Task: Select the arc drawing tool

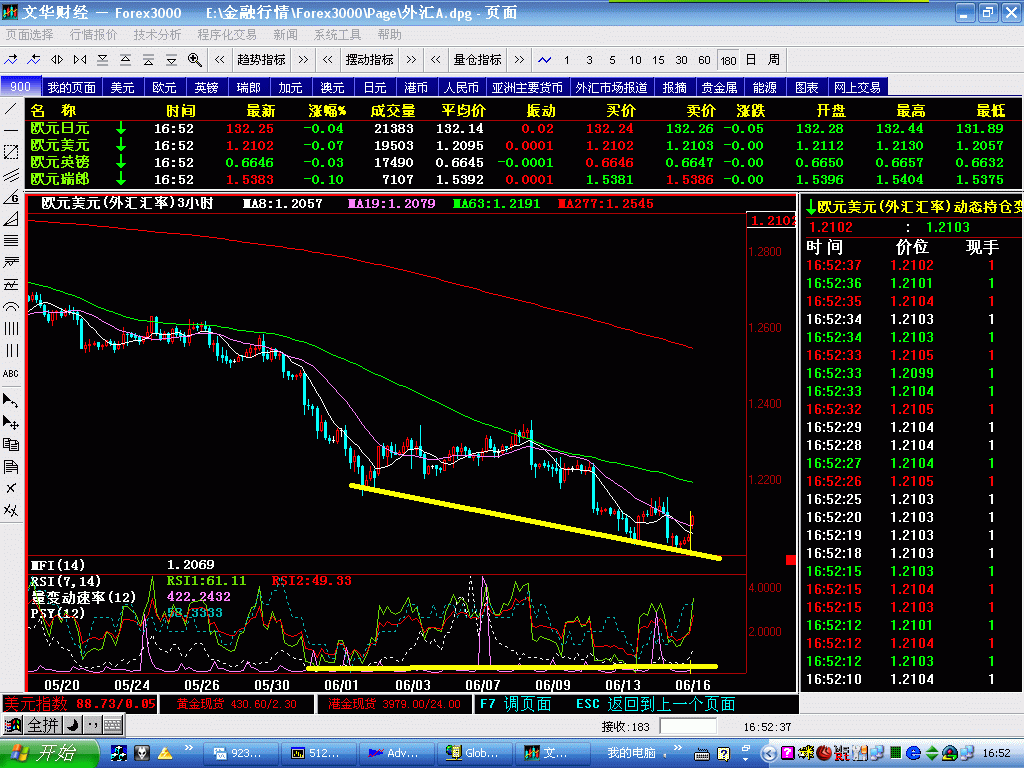Action: (11, 307)
